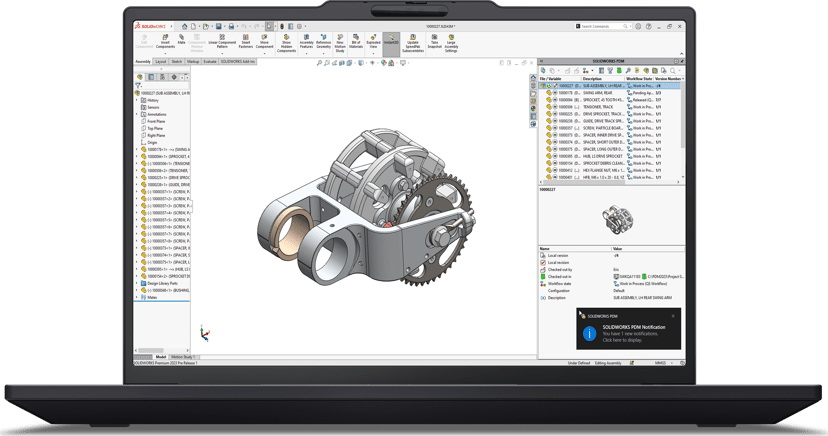Open the Exploded View dropdown arrow

(x=373, y=53)
